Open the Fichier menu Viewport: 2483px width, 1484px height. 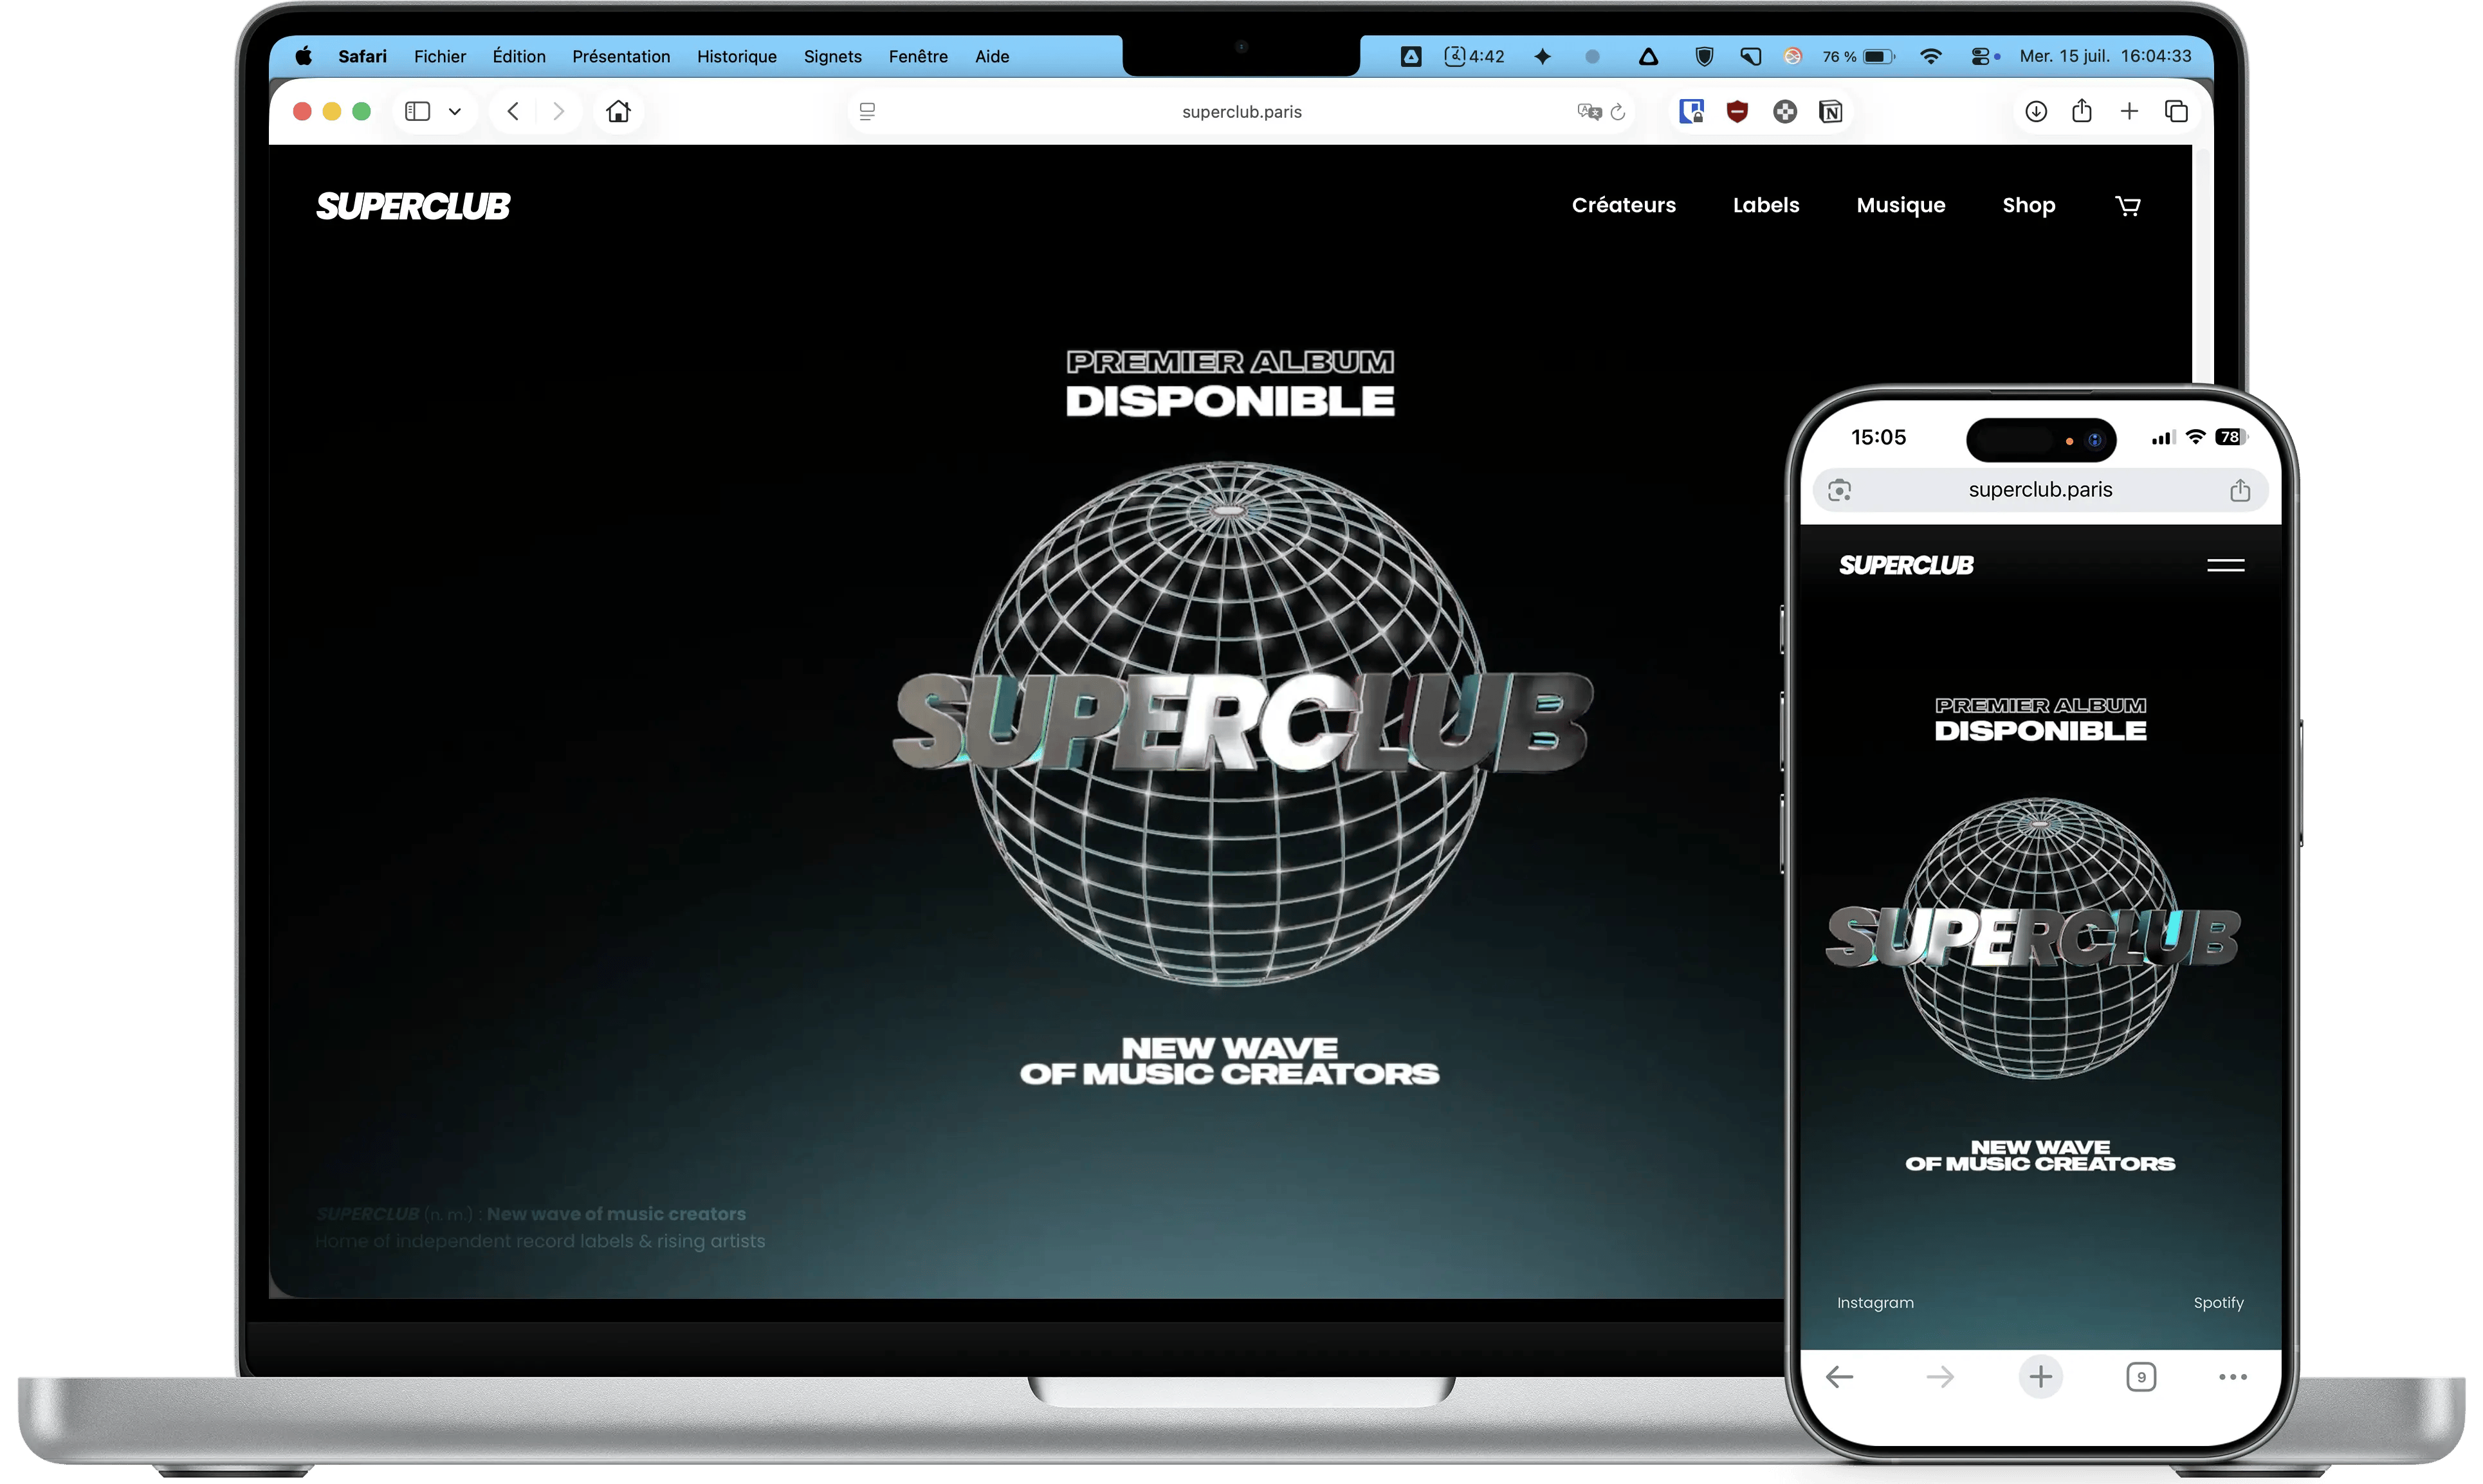(440, 56)
